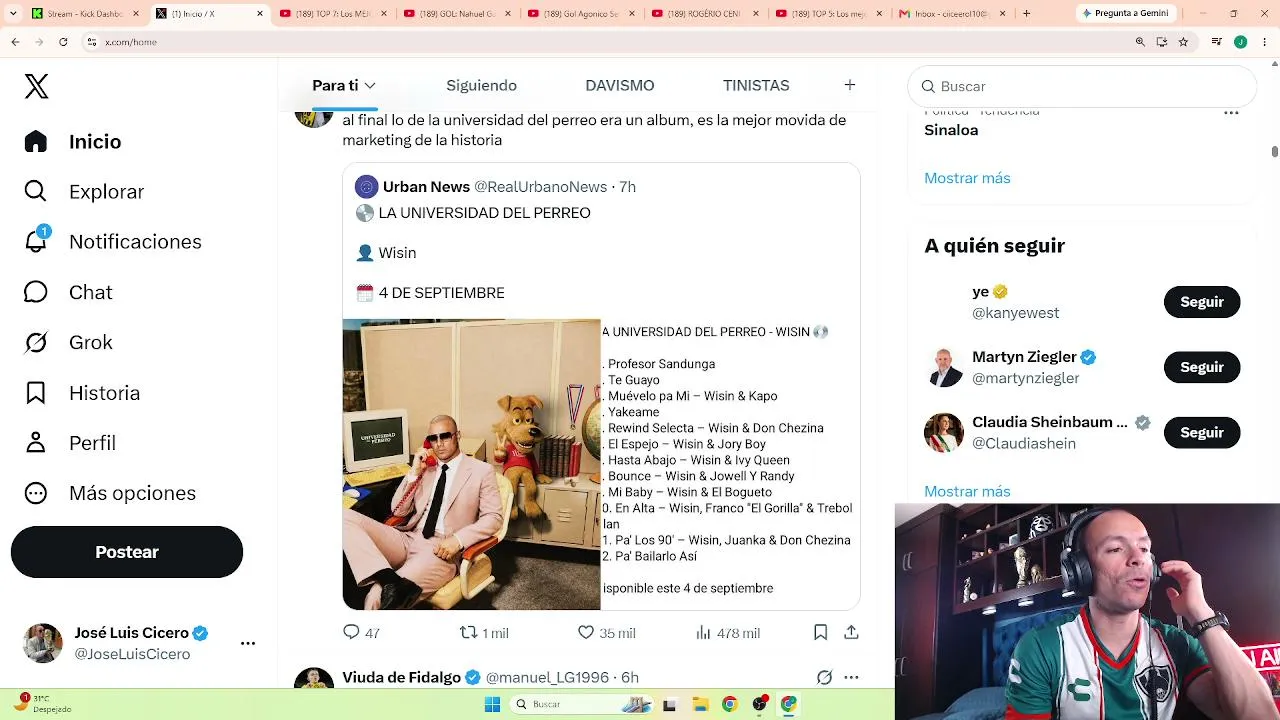Go back in browser history
Screen dimensions: 1280x720
(15, 42)
